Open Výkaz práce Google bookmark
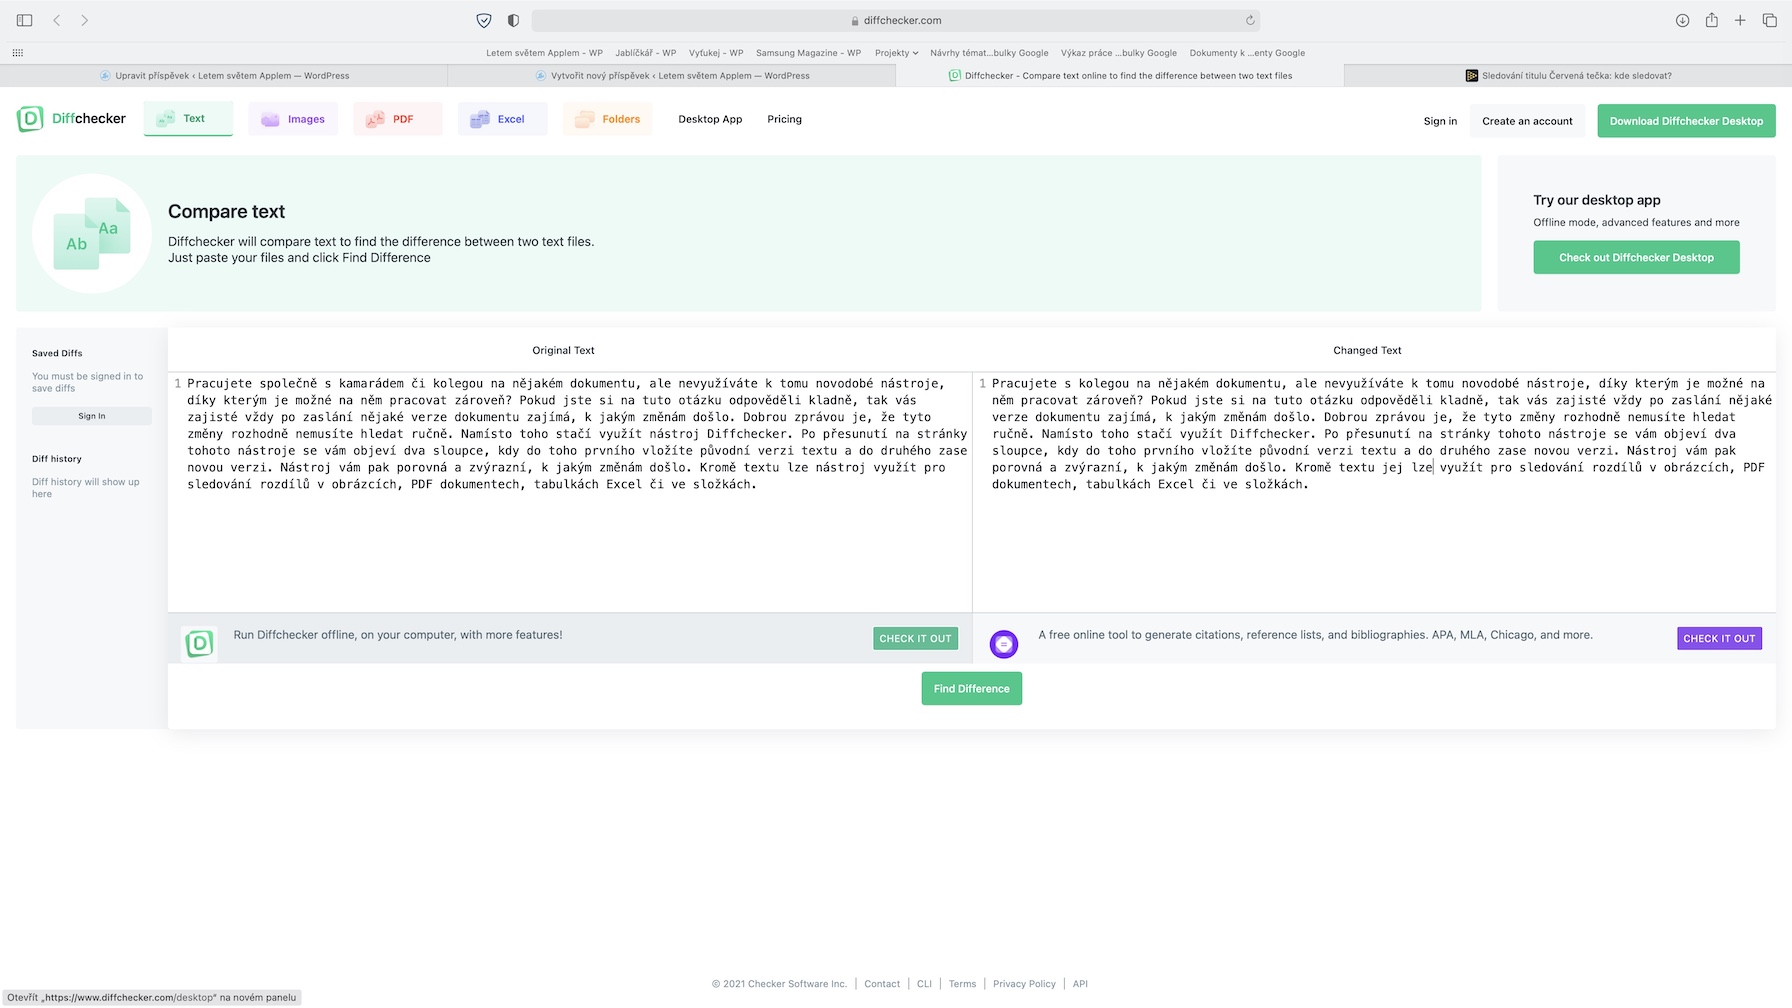This screenshot has width=1792, height=1008. (x=1119, y=53)
